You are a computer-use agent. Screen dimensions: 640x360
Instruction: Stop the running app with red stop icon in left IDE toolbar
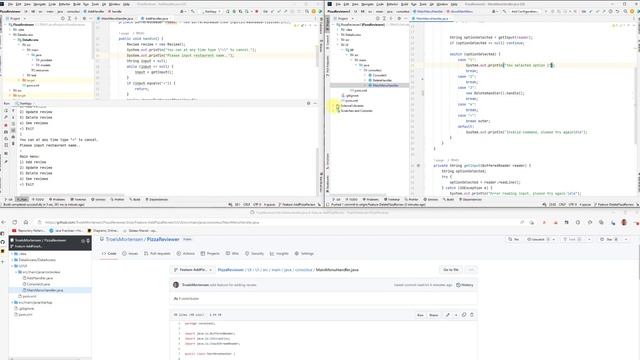point(257,11)
